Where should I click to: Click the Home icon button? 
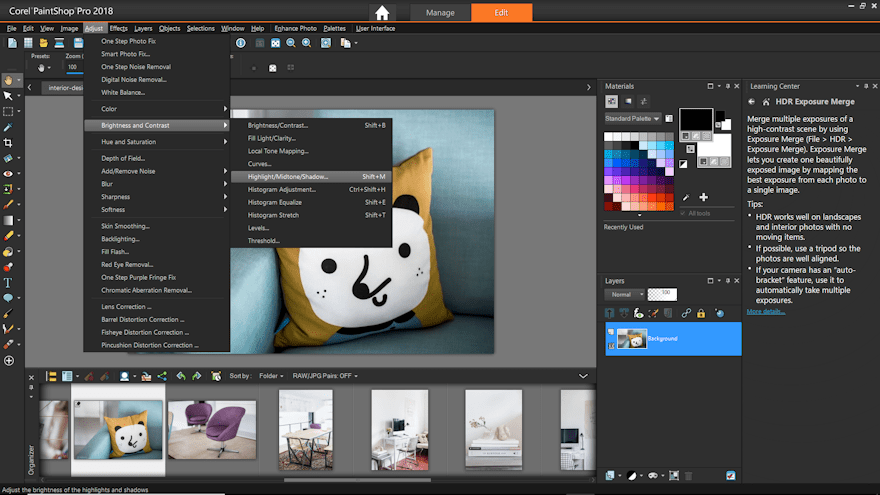click(382, 13)
